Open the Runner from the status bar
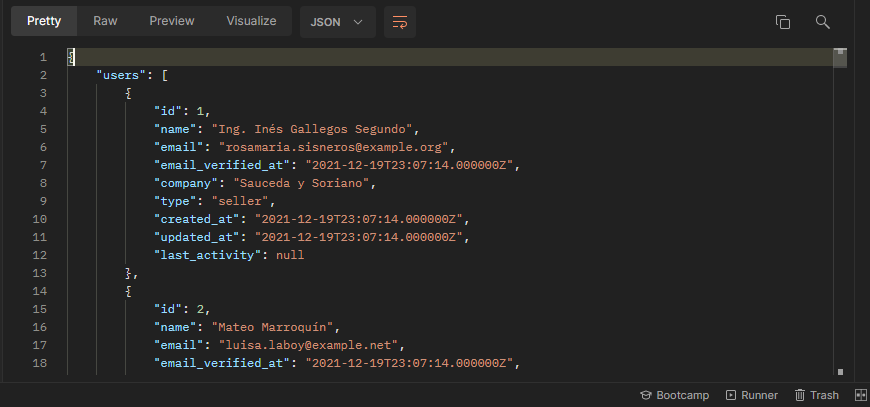 752,395
